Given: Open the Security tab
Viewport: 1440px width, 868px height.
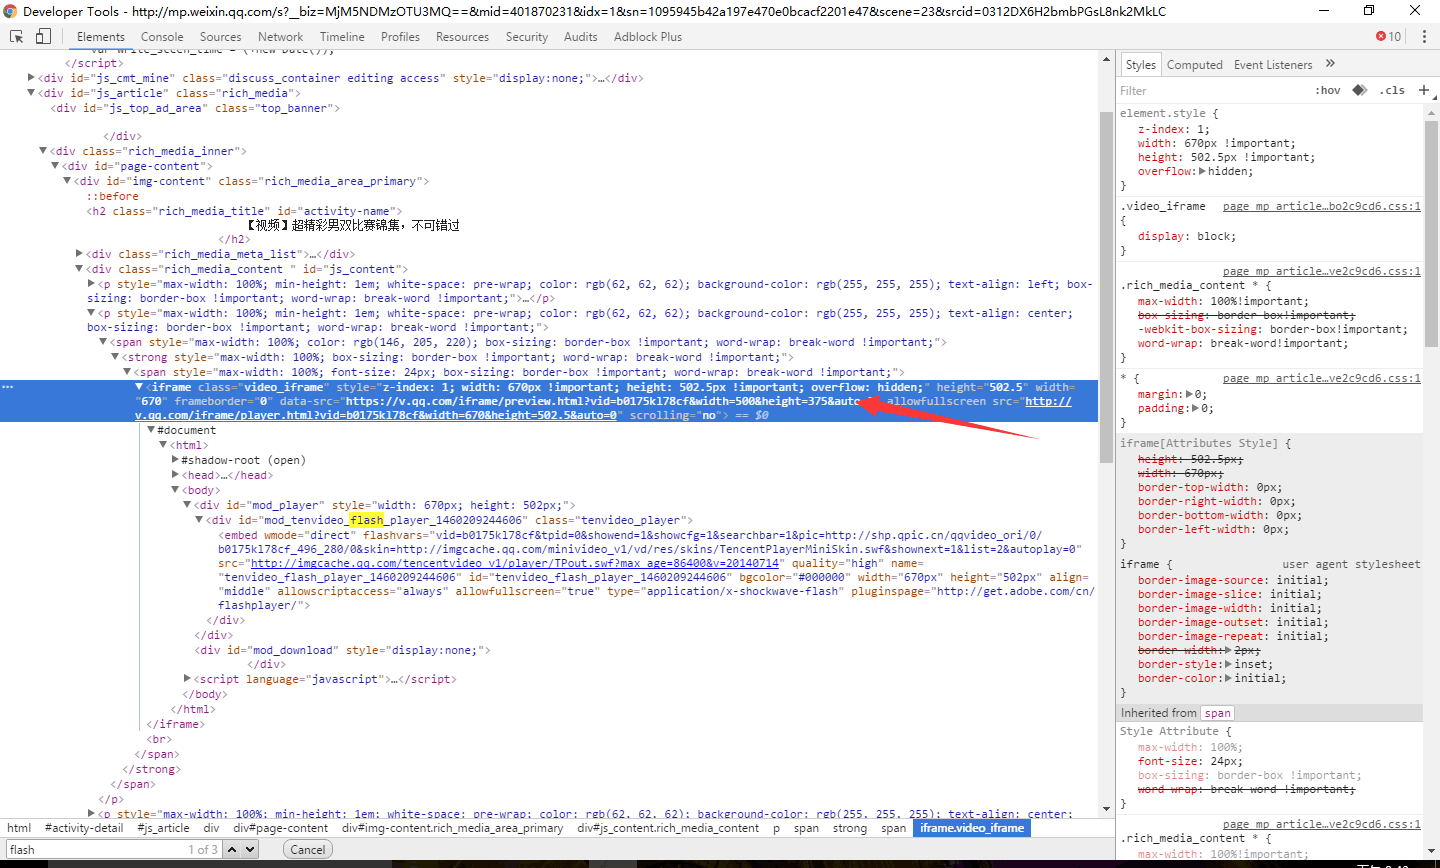Looking at the screenshot, I should [527, 37].
